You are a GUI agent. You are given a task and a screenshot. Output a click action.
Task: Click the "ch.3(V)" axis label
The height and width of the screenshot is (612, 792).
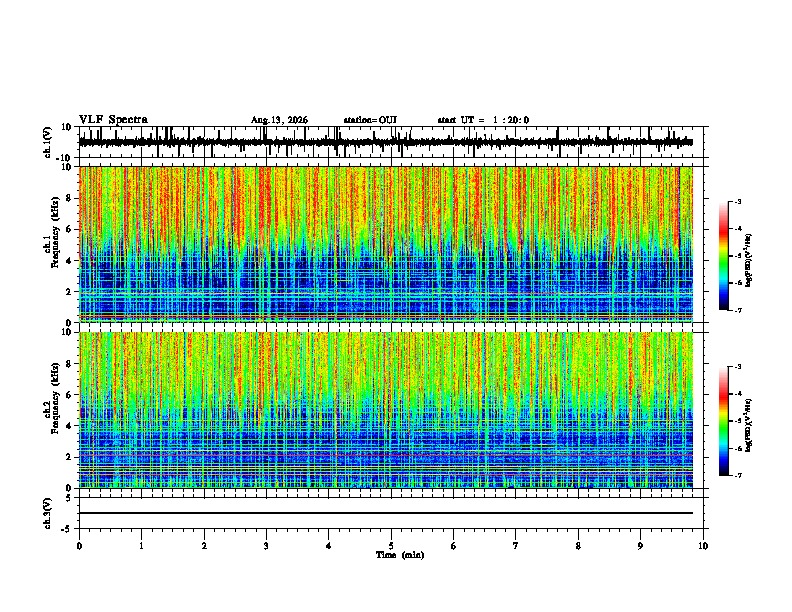pos(48,513)
